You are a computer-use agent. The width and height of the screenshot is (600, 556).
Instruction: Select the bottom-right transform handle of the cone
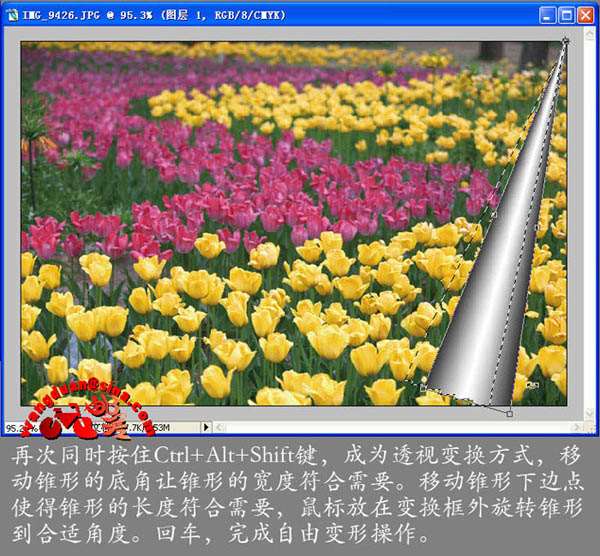pos(510,413)
